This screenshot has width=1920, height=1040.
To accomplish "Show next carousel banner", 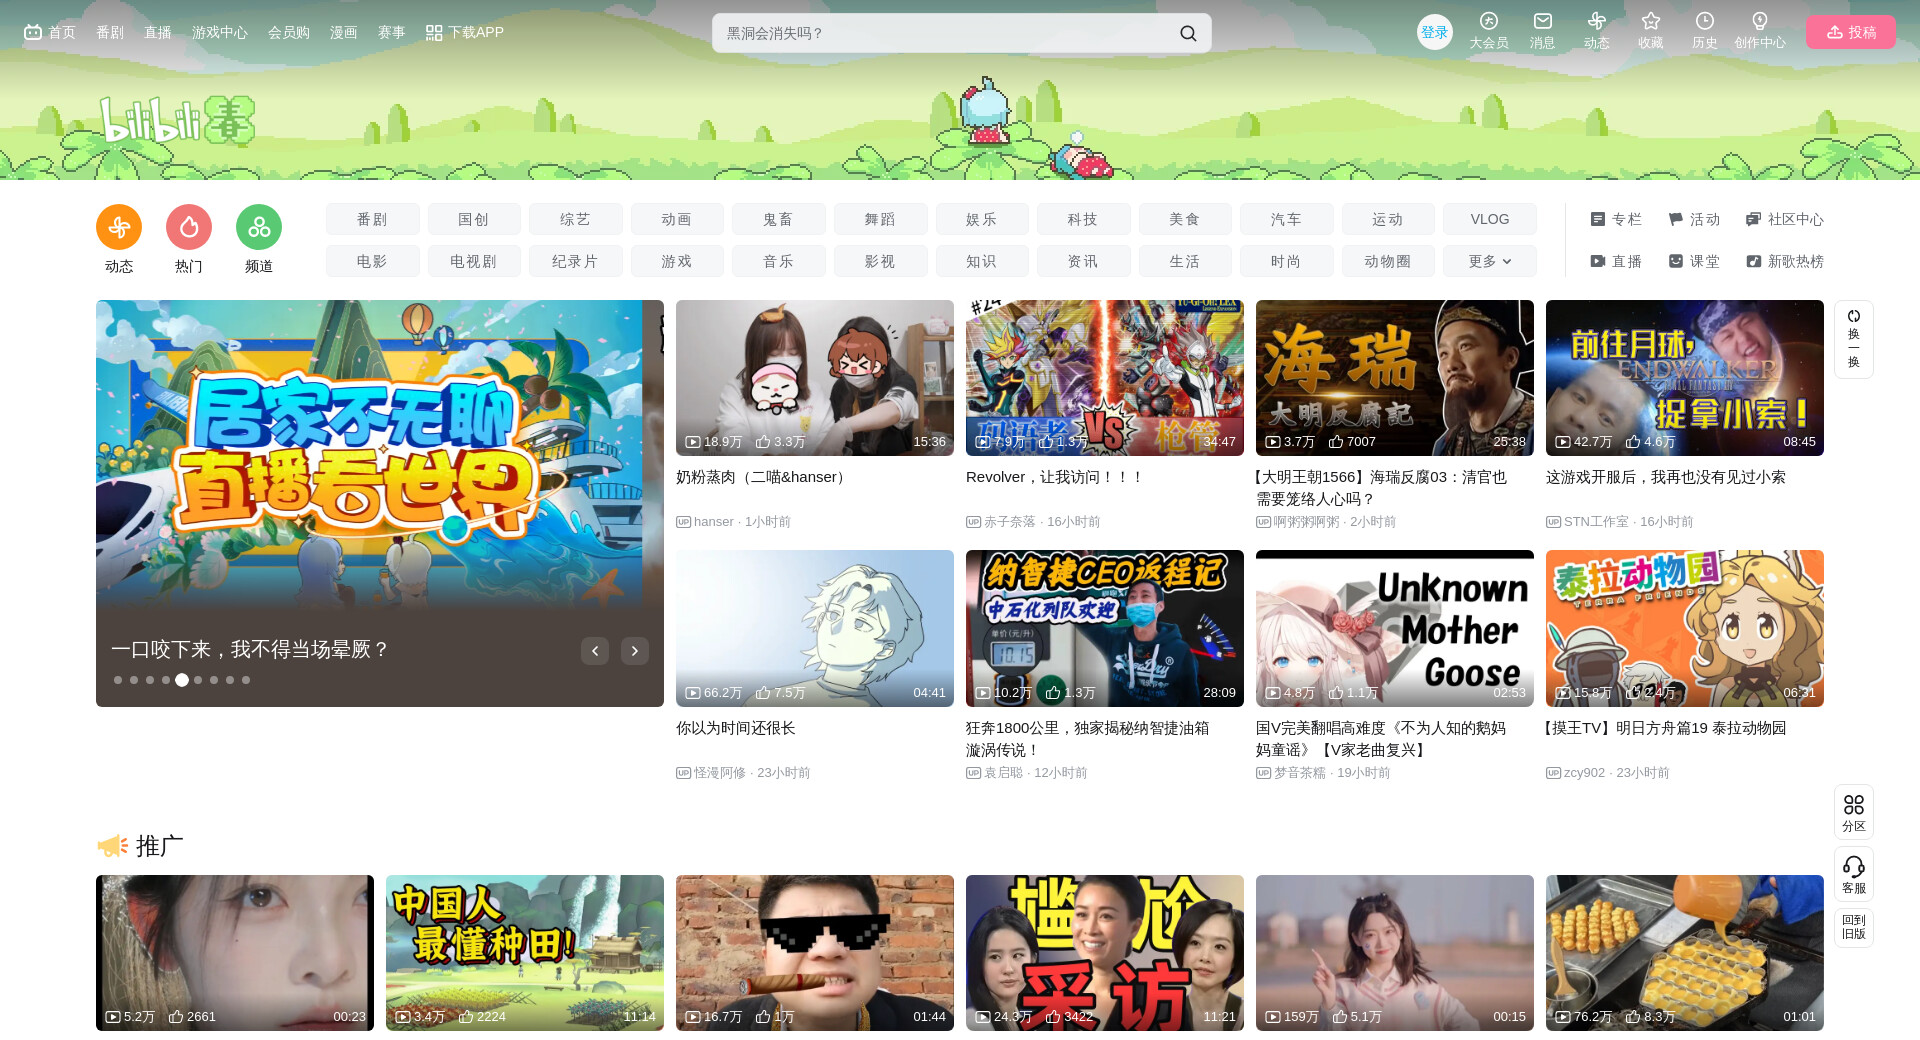I will coord(635,651).
